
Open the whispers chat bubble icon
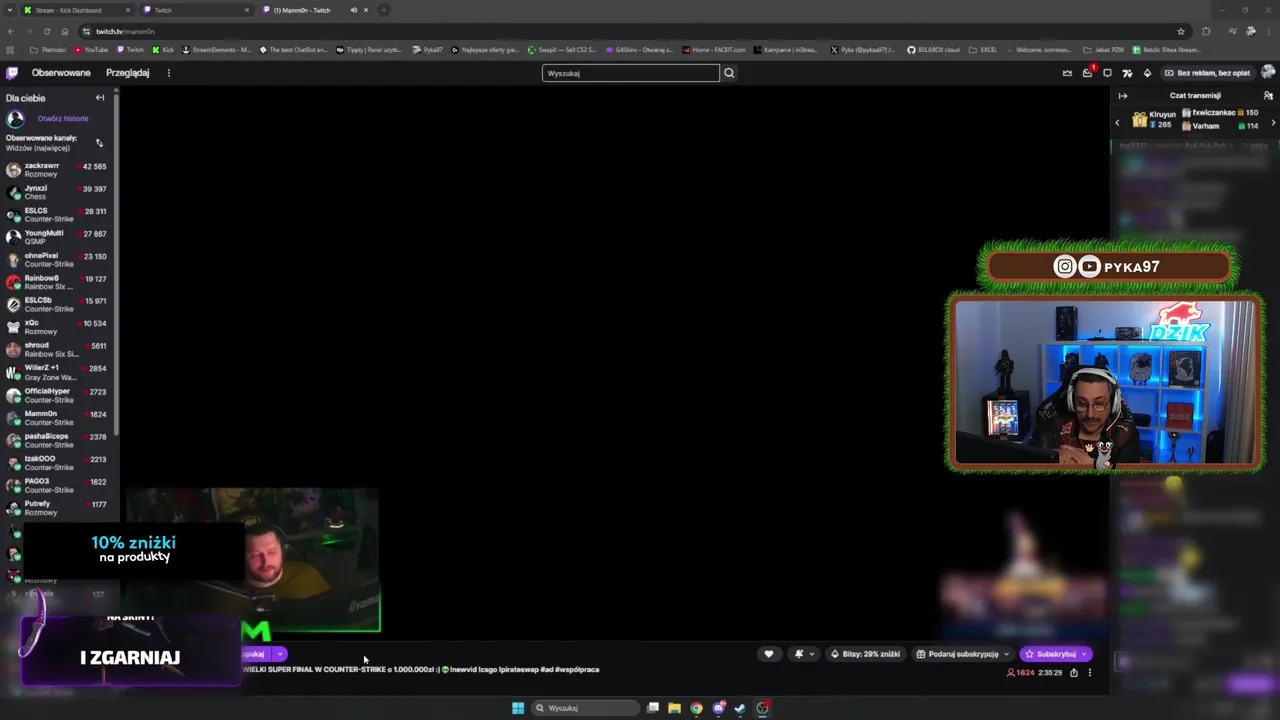click(1107, 73)
